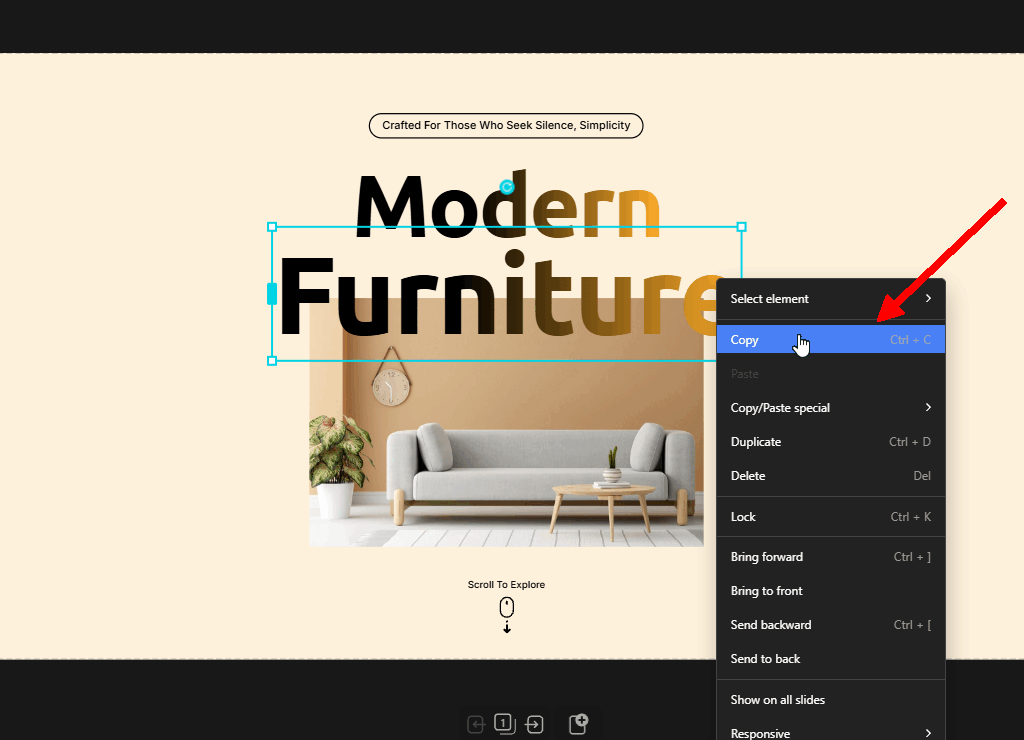Click the top-right selection resize handle
Viewport: 1024px width, 740px height.
point(741,227)
